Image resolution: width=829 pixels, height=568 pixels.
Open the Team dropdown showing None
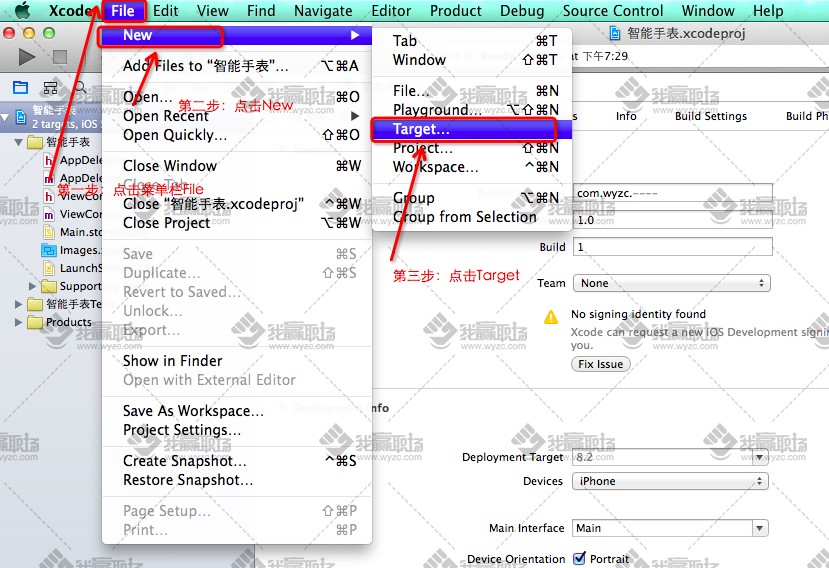[671, 283]
